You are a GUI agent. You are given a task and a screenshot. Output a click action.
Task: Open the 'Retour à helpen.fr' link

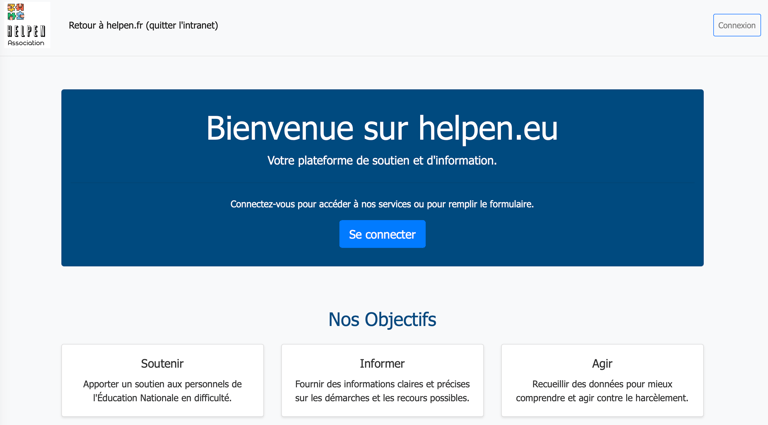[x=143, y=25]
